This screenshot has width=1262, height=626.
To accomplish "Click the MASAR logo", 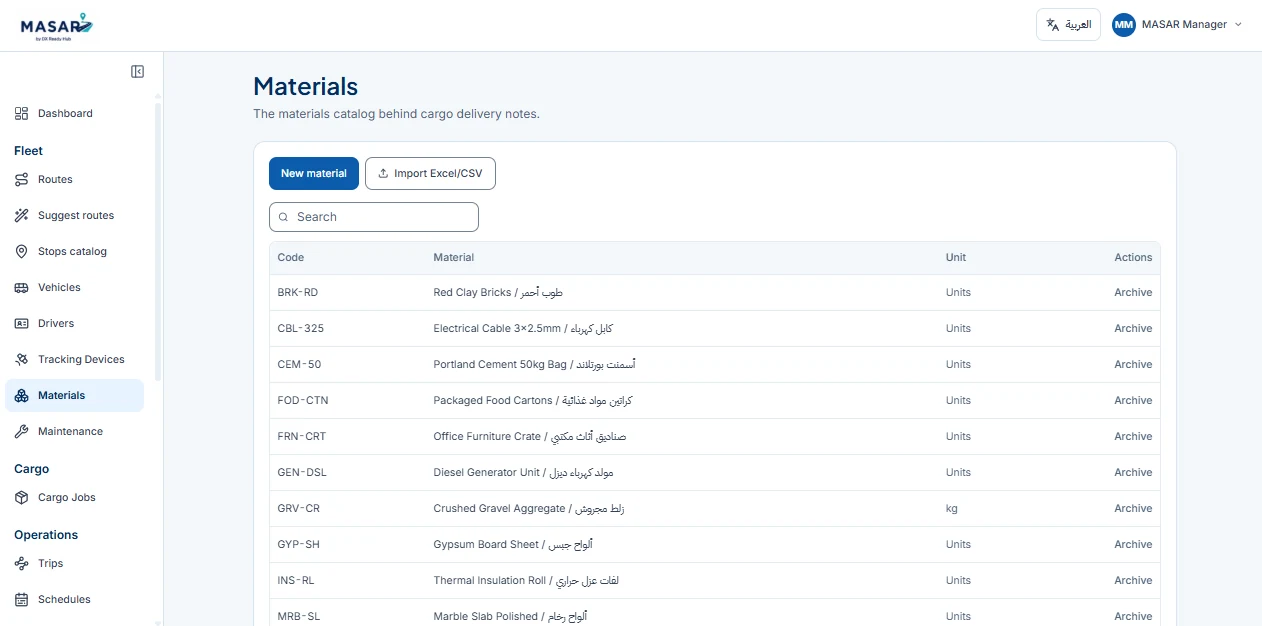I will [x=57, y=25].
